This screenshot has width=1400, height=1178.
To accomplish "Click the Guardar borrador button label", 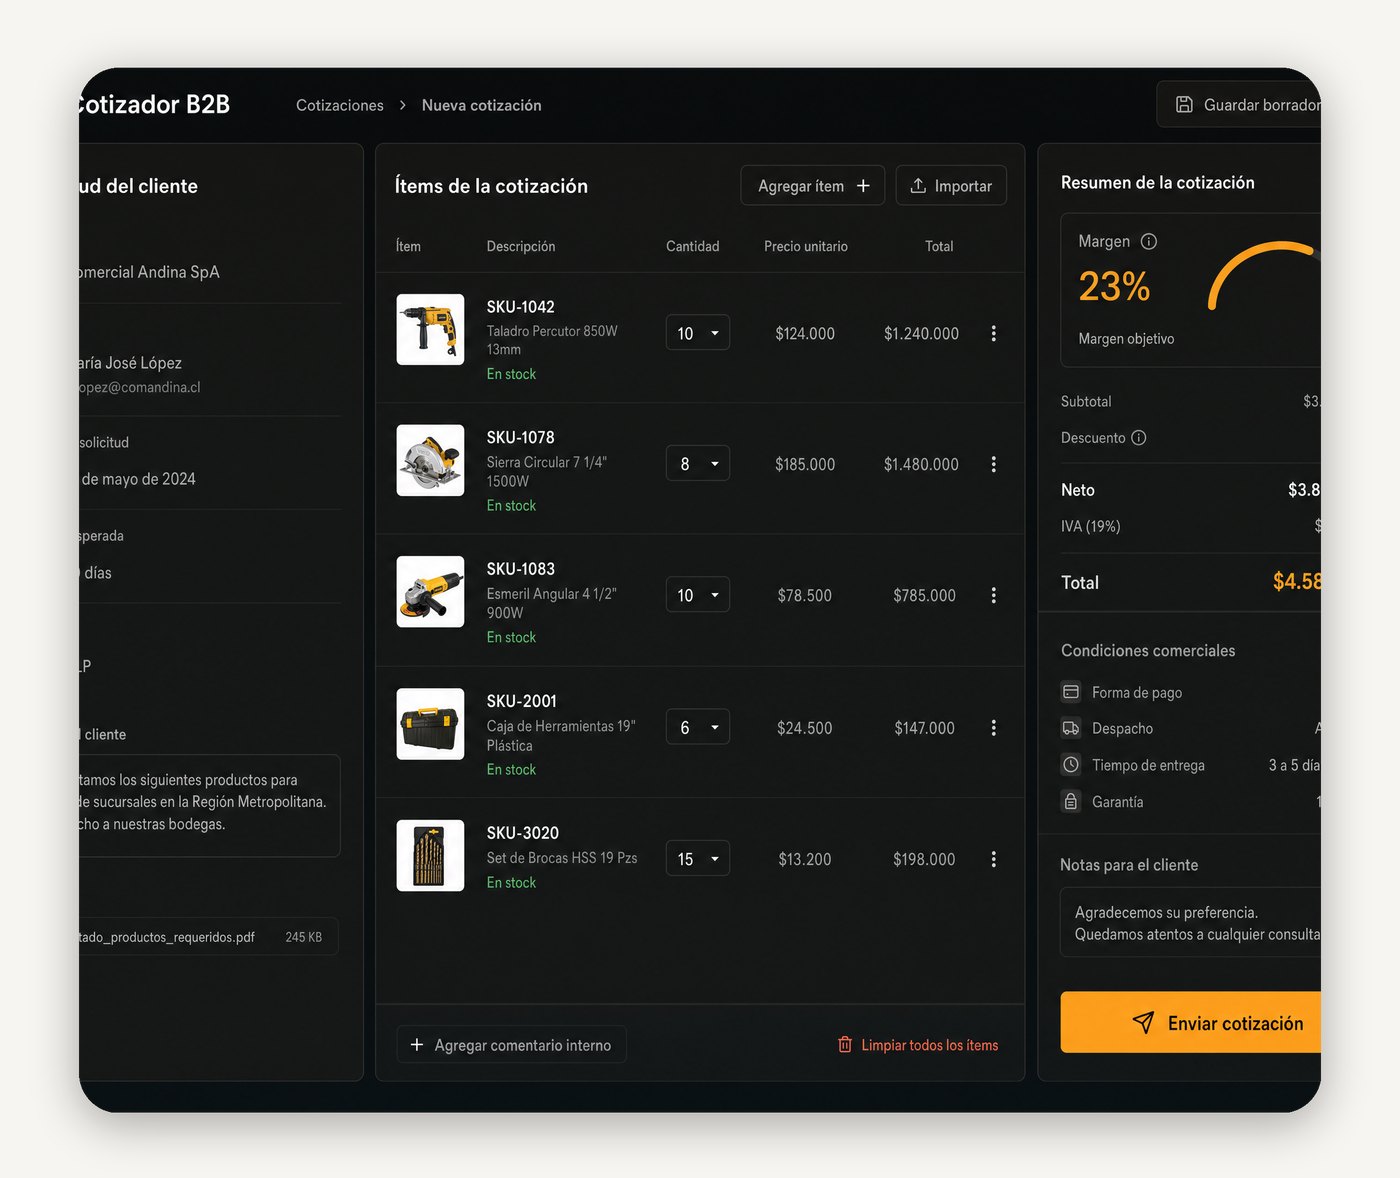I will point(1262,105).
